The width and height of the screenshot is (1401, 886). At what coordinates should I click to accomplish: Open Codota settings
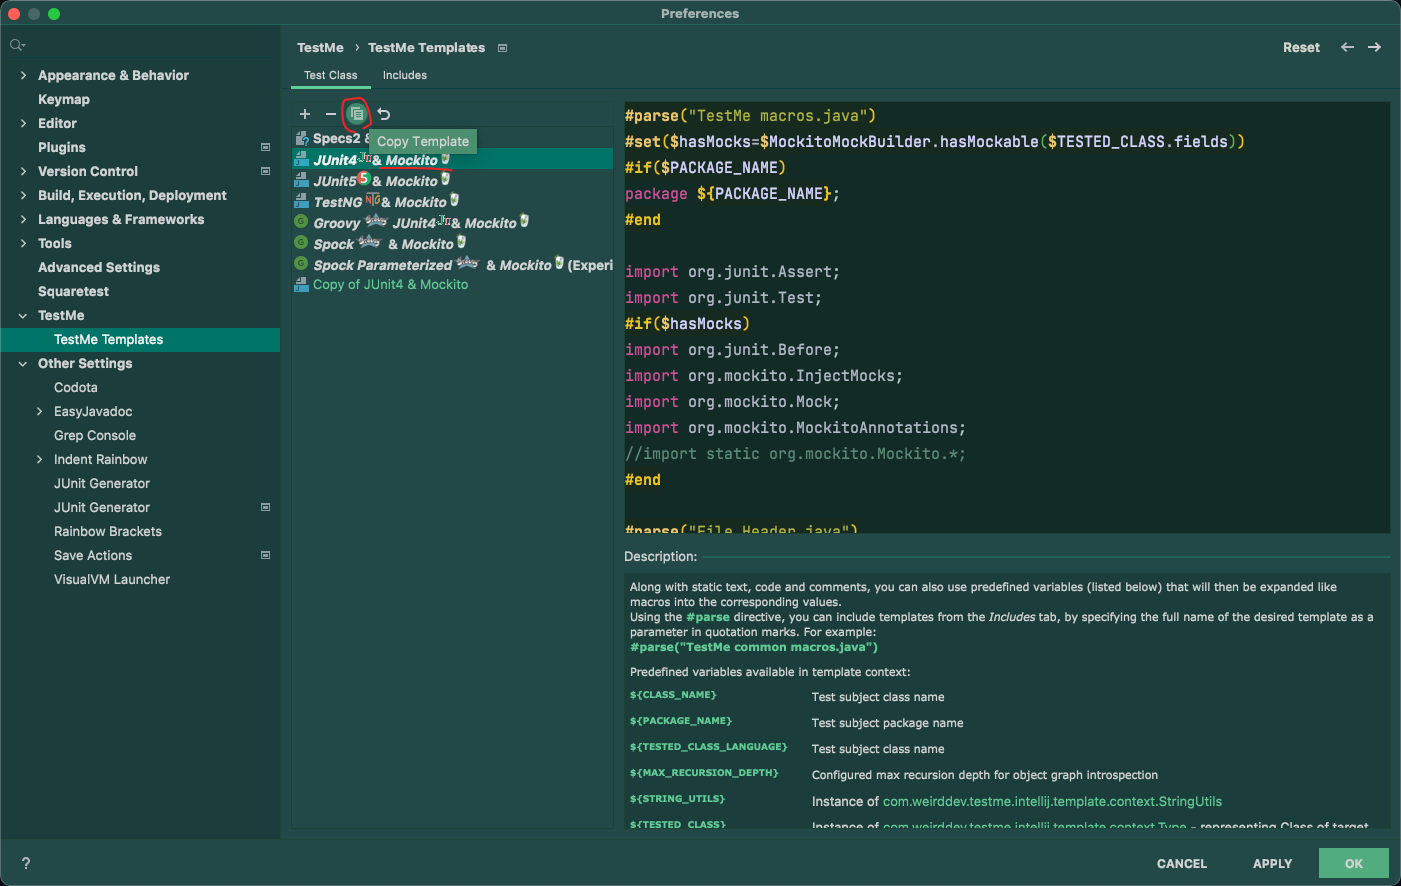pos(76,387)
